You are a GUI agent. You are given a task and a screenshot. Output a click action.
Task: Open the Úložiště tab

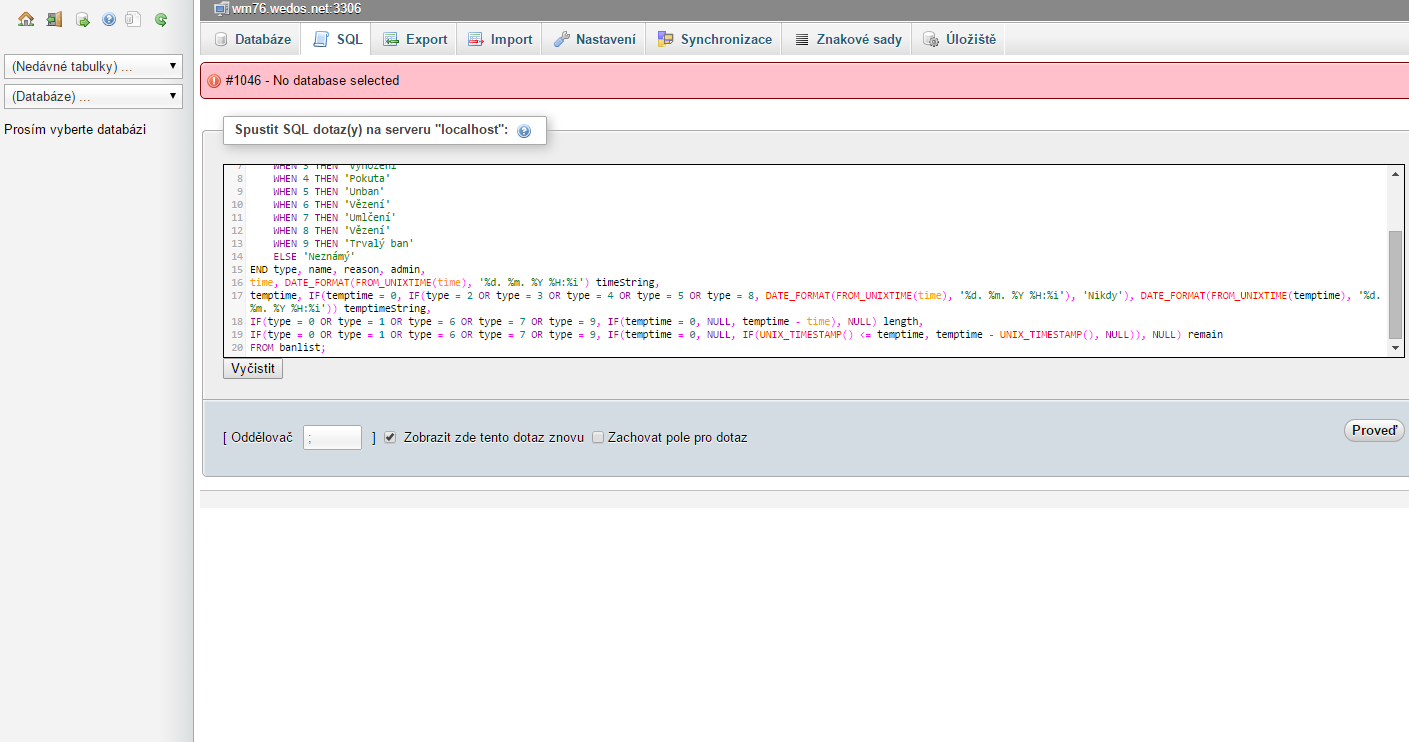[x=958, y=39]
